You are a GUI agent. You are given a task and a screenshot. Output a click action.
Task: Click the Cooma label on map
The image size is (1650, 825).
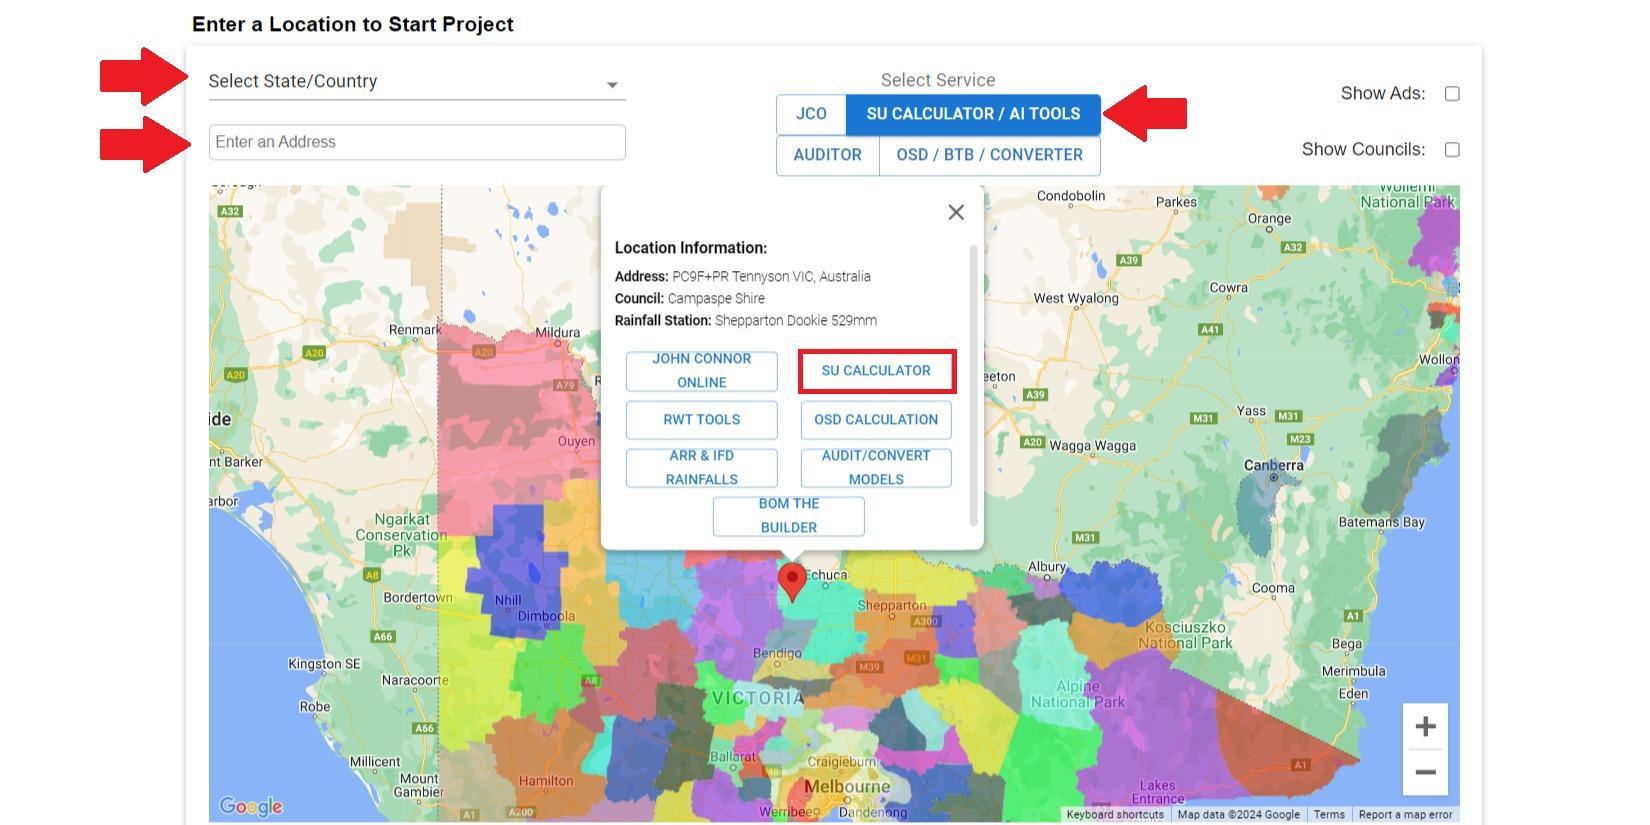click(x=1273, y=588)
